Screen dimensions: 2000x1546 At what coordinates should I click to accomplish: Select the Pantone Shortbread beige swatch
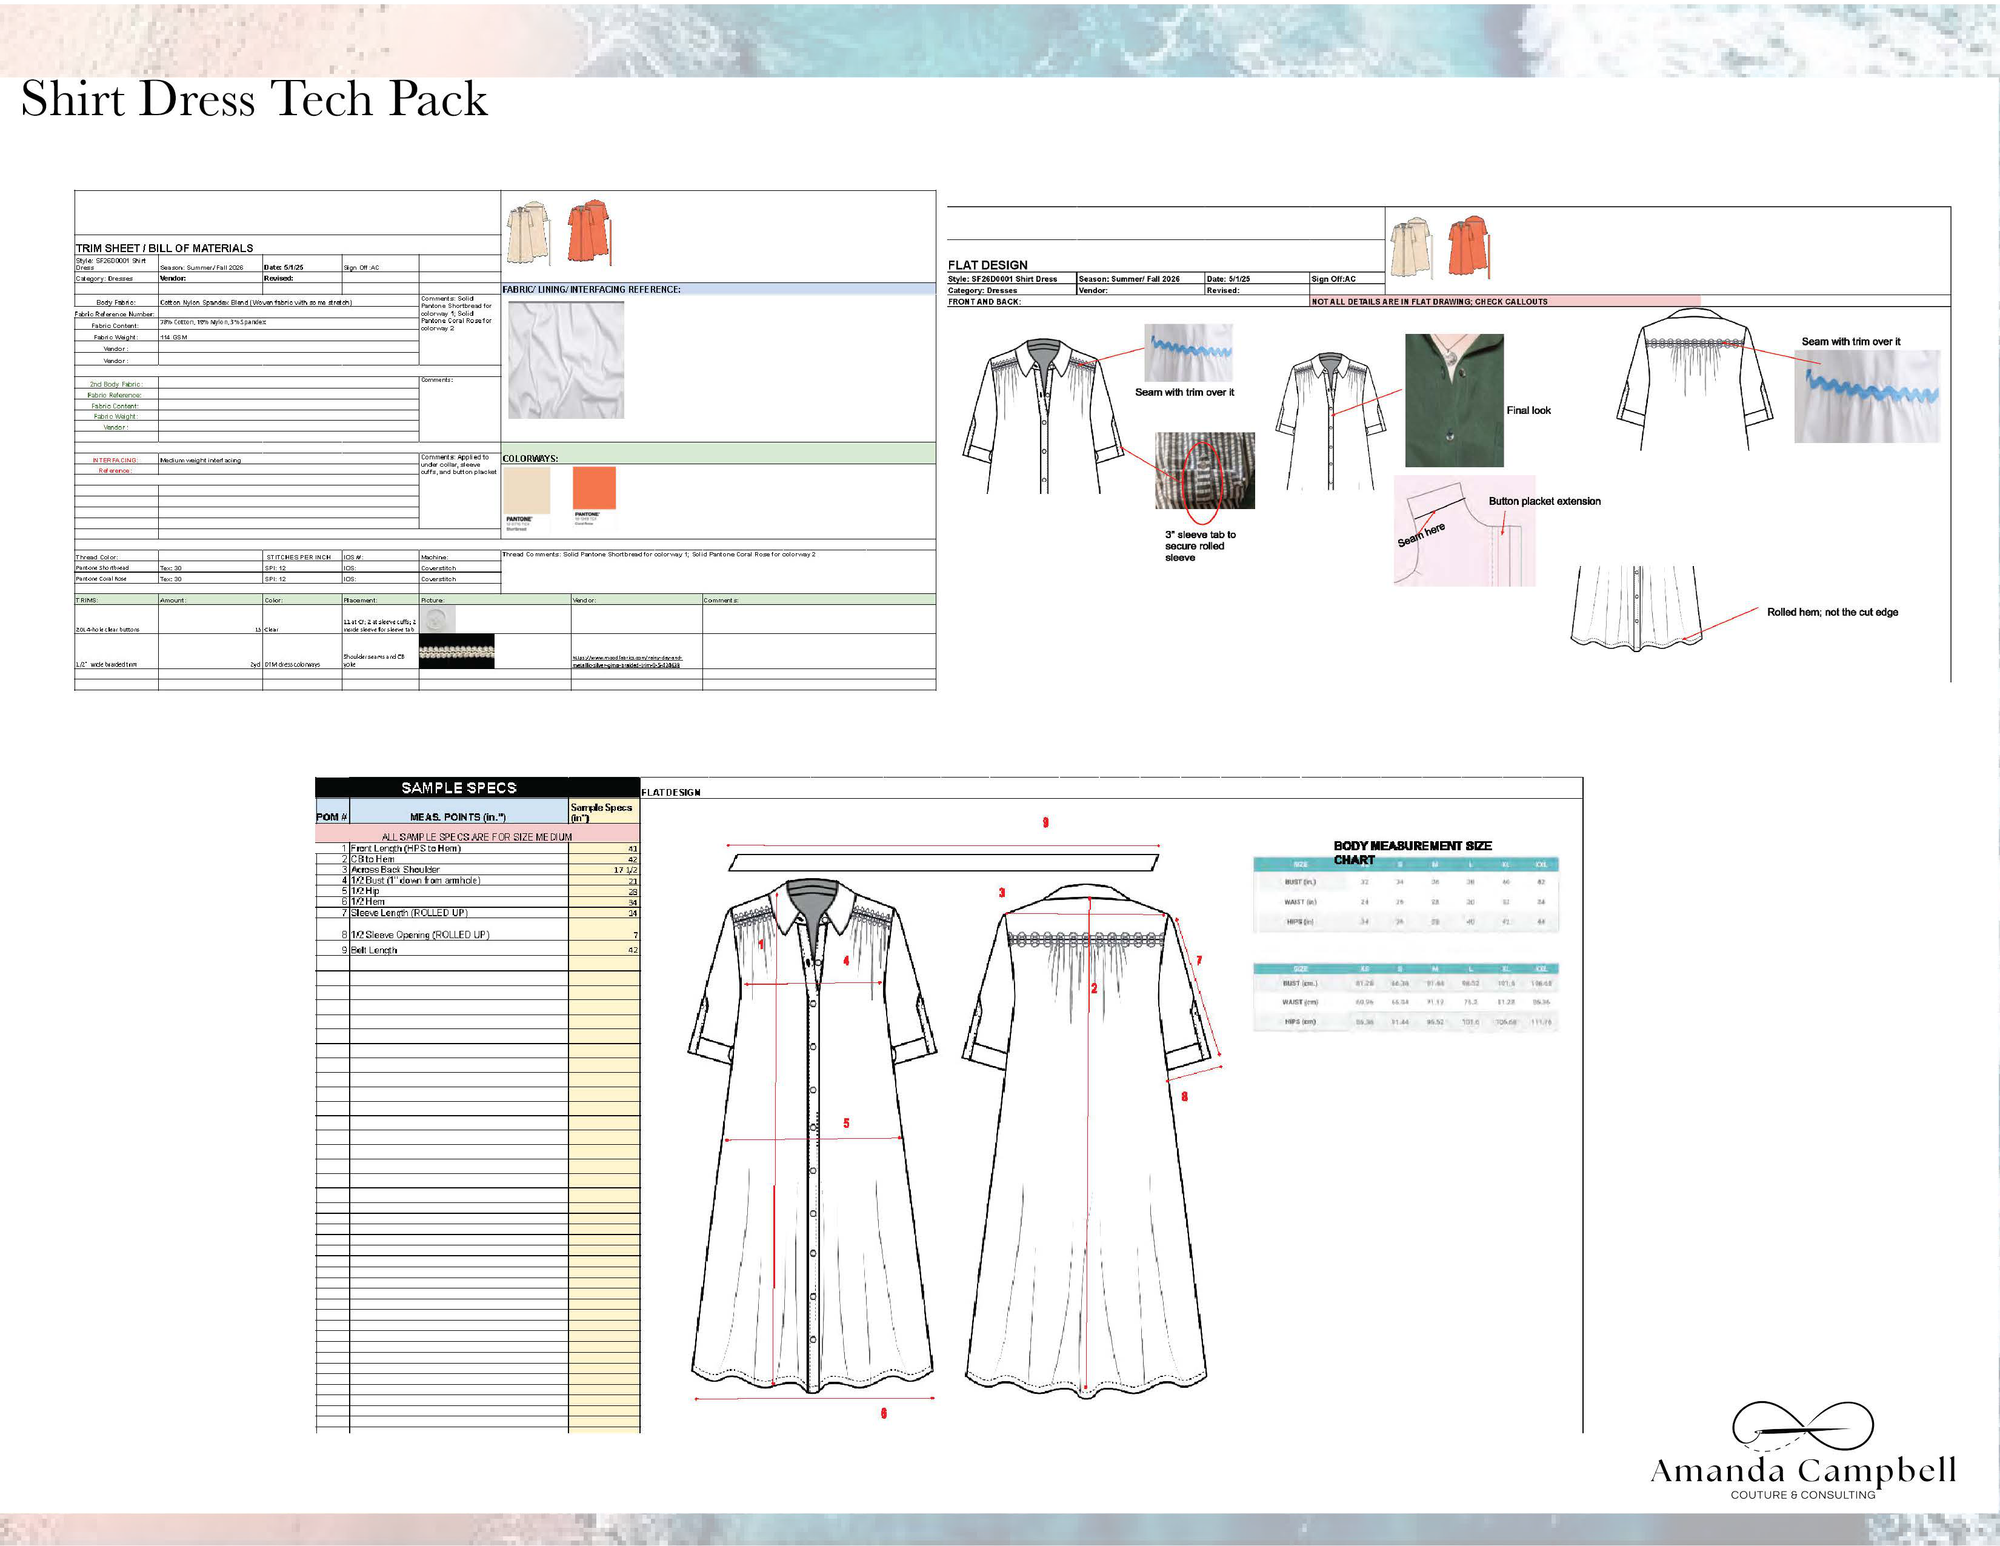(526, 490)
